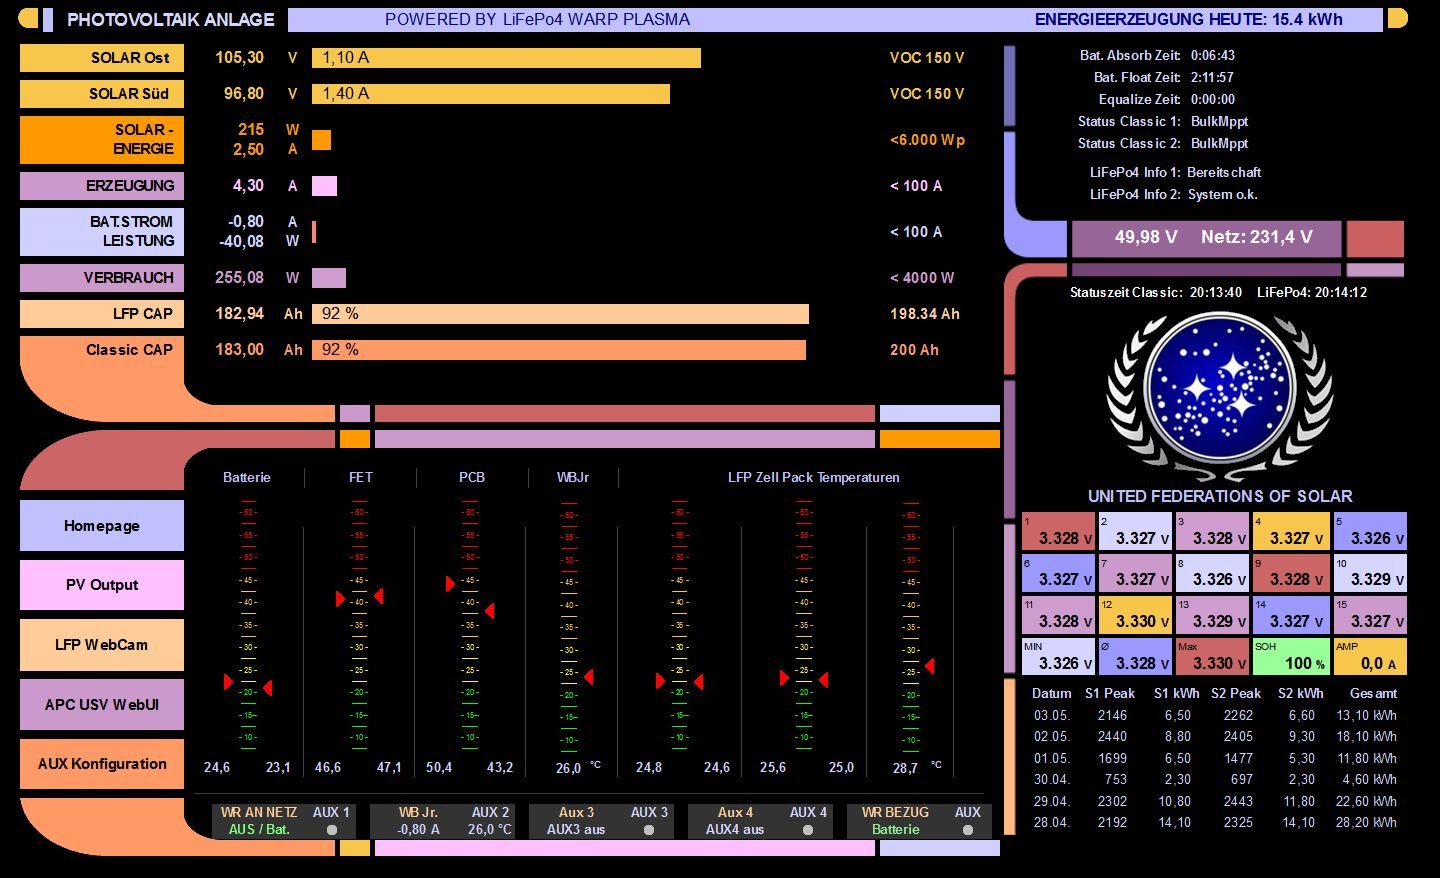Image resolution: width=1440 pixels, height=878 pixels.
Task: Click the LFP Zell Pack Temperaturen heading
Action: tap(813, 478)
